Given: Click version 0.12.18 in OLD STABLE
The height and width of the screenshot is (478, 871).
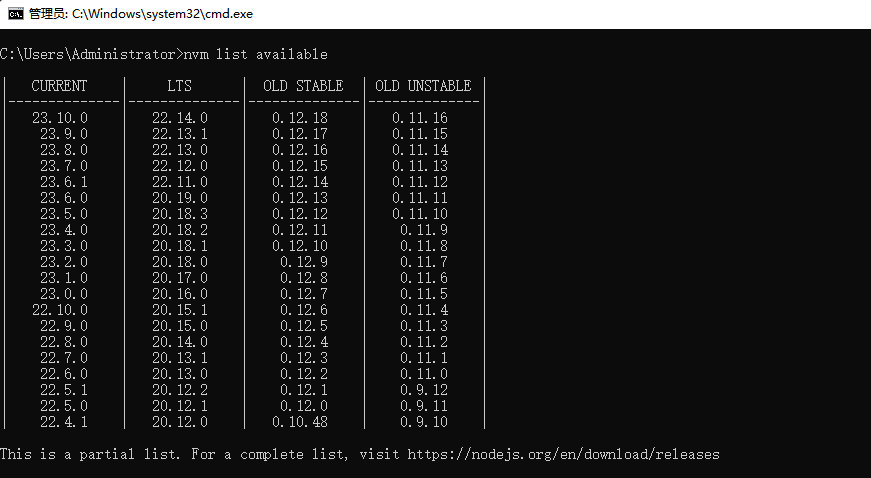Looking at the screenshot, I should click(x=300, y=118).
